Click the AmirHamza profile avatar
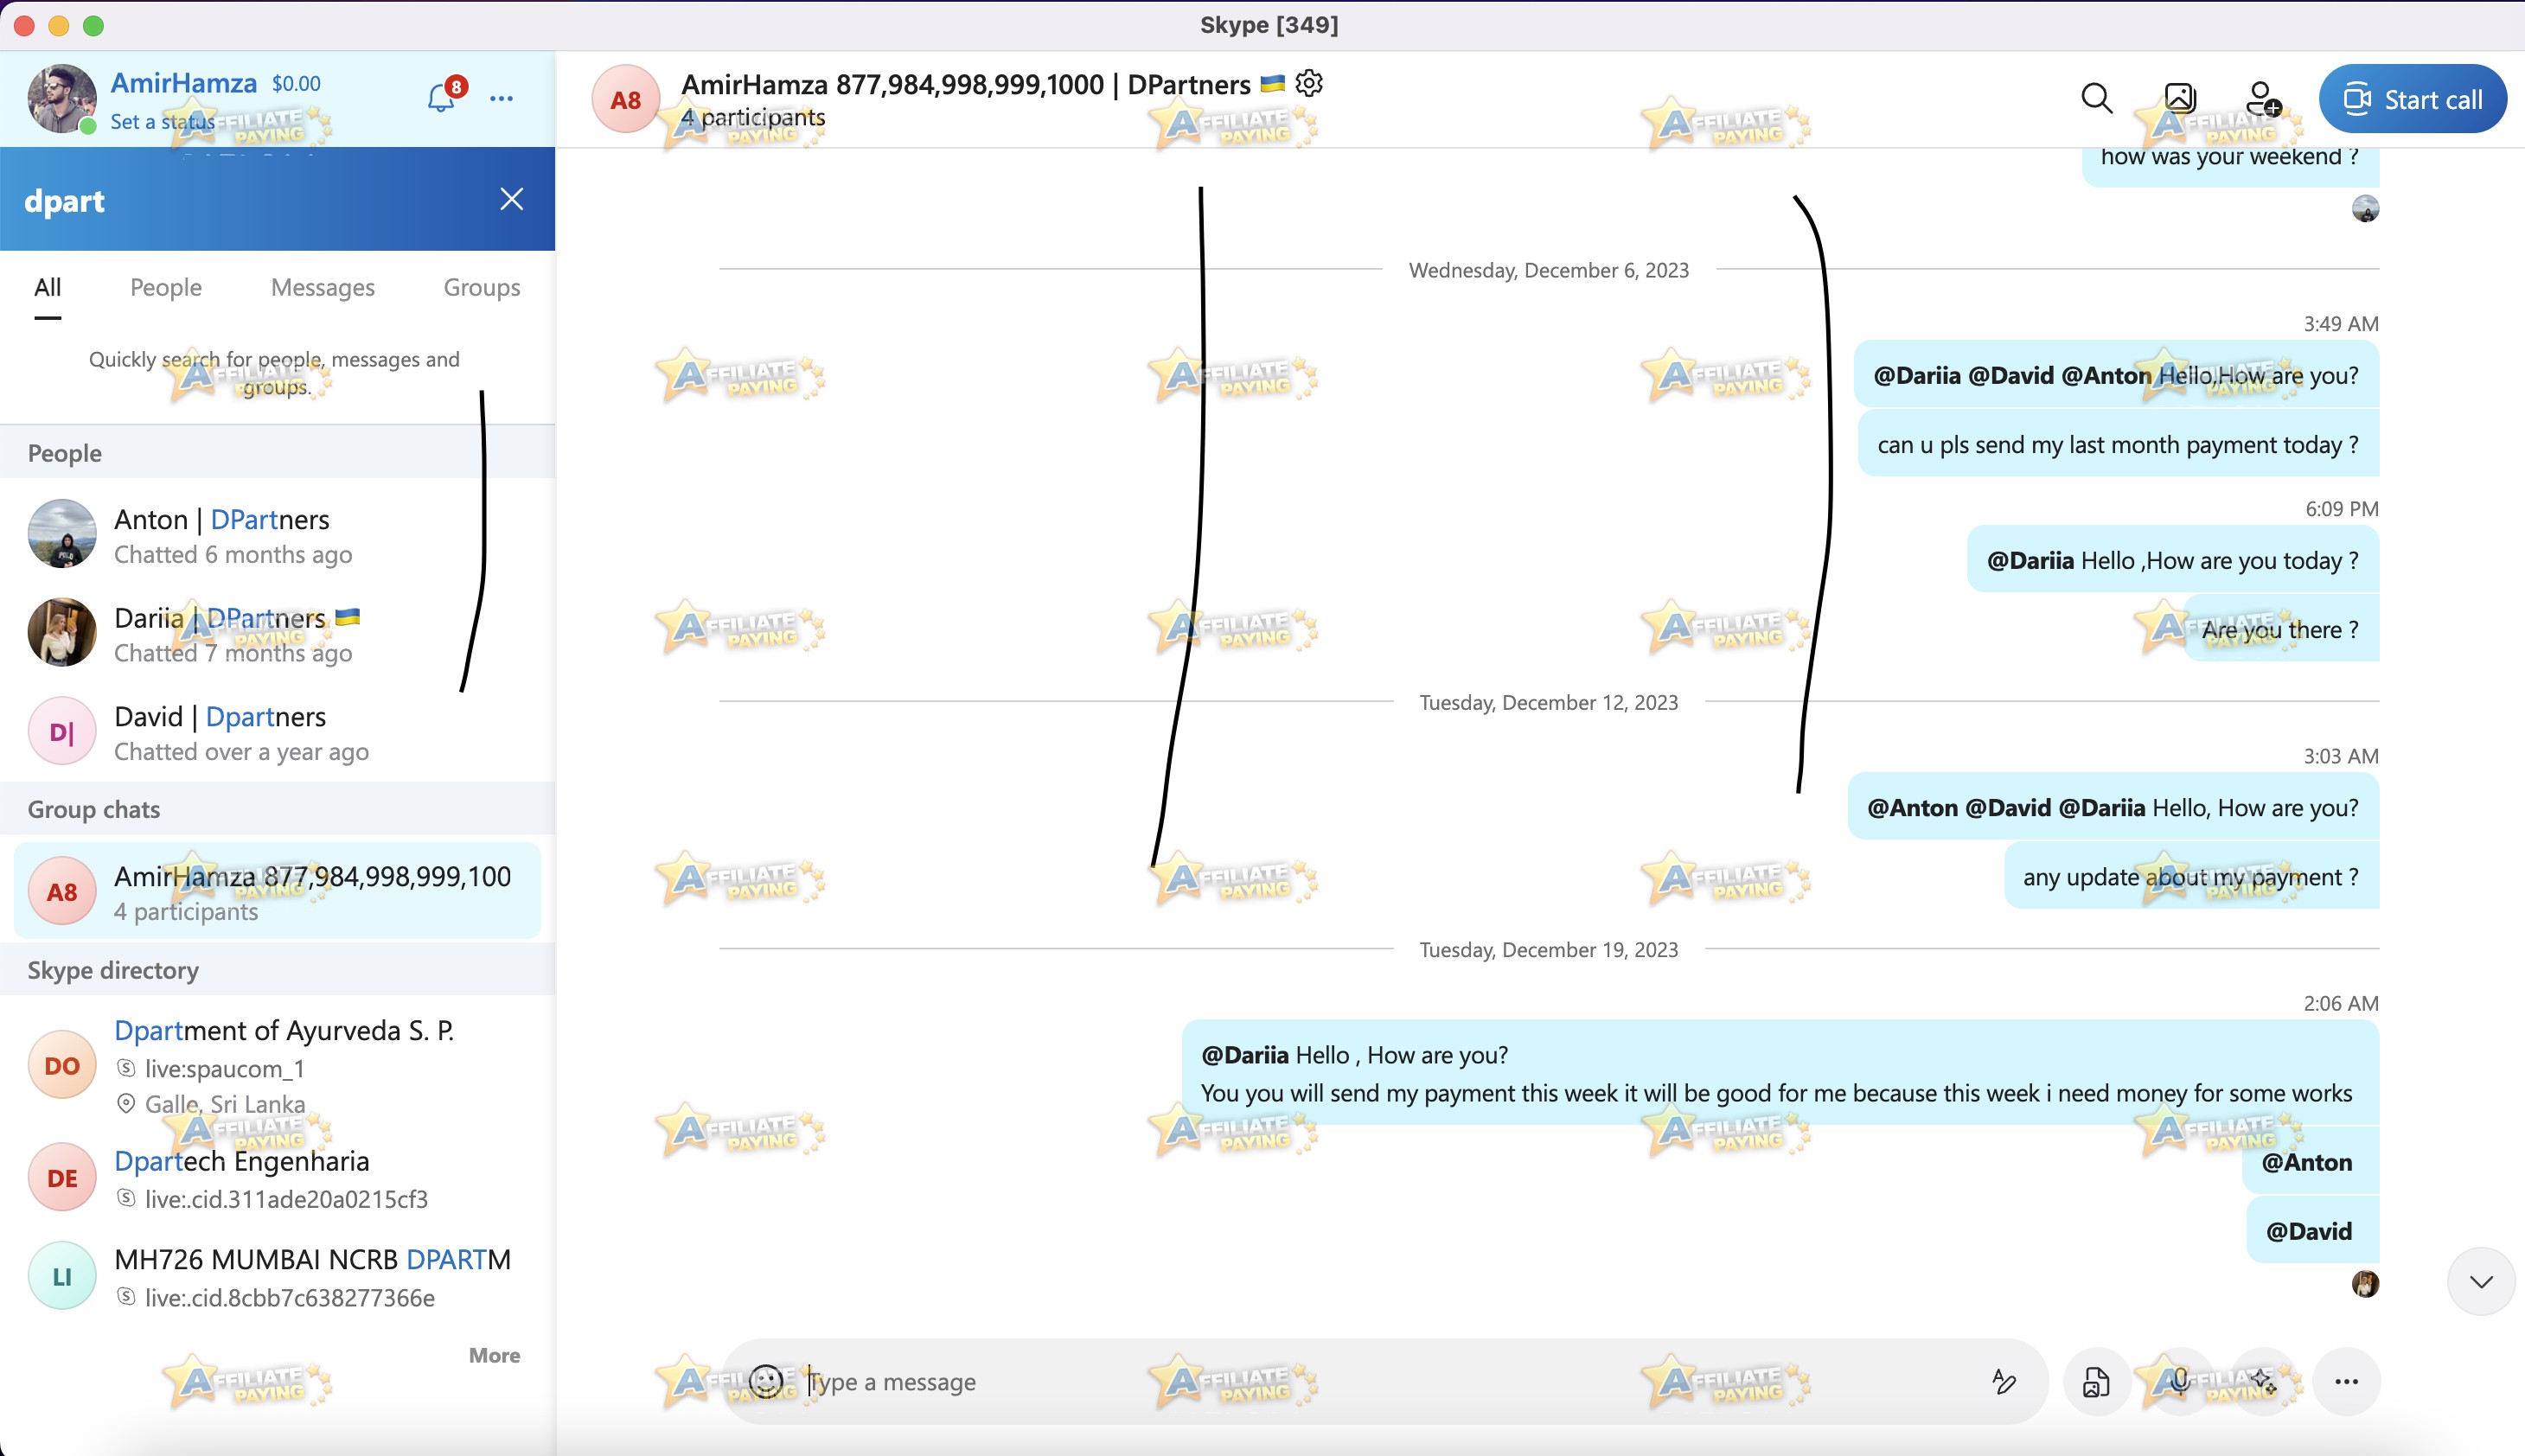Screen dimensions: 2525x1456 [x=62, y=98]
